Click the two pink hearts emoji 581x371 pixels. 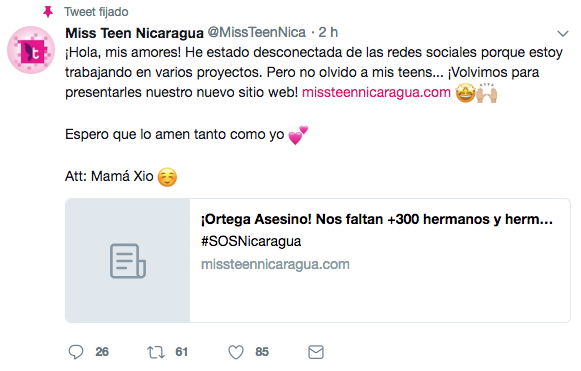tap(298, 135)
